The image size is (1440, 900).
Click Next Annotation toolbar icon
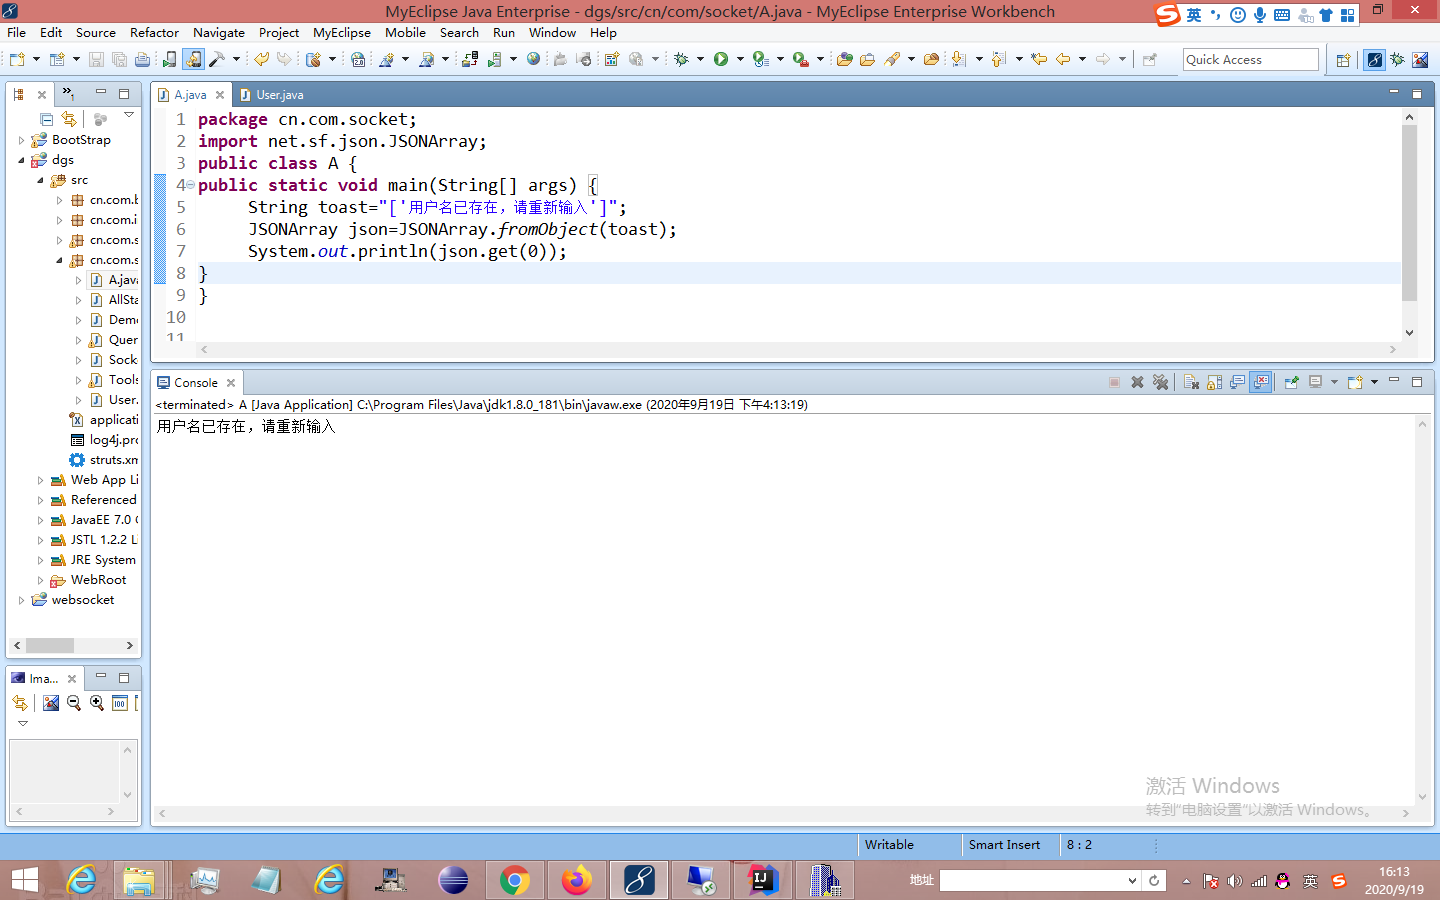958,60
